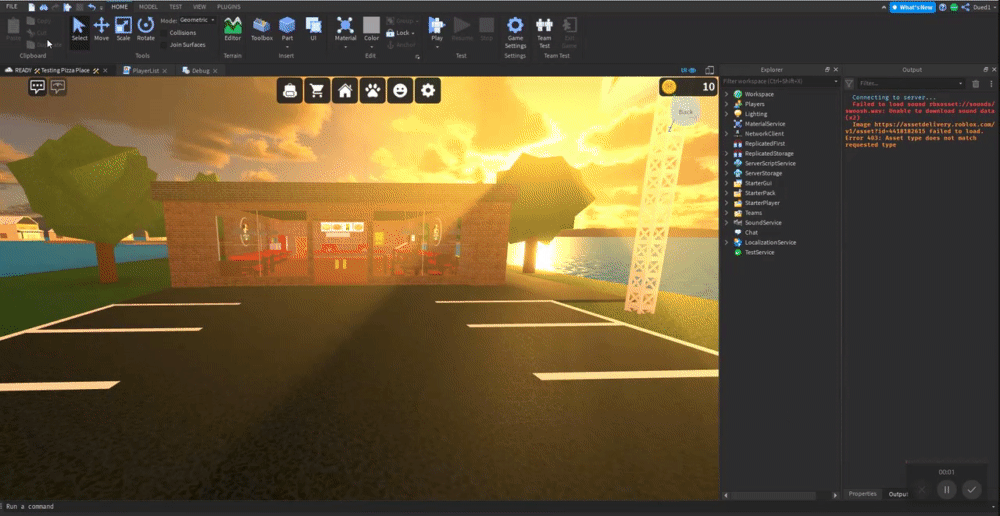Screen dimensions: 1000x516
Task: Open in-game chat bubble icon
Action: 38,87
